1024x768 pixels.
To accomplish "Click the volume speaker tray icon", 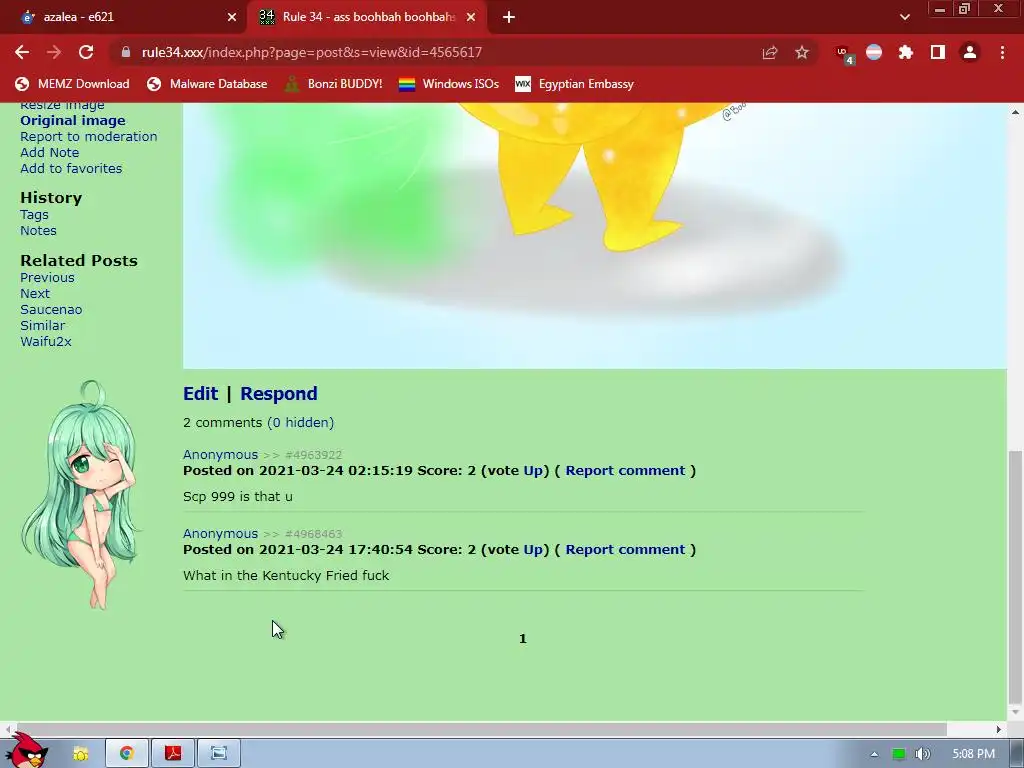I will coord(922,754).
